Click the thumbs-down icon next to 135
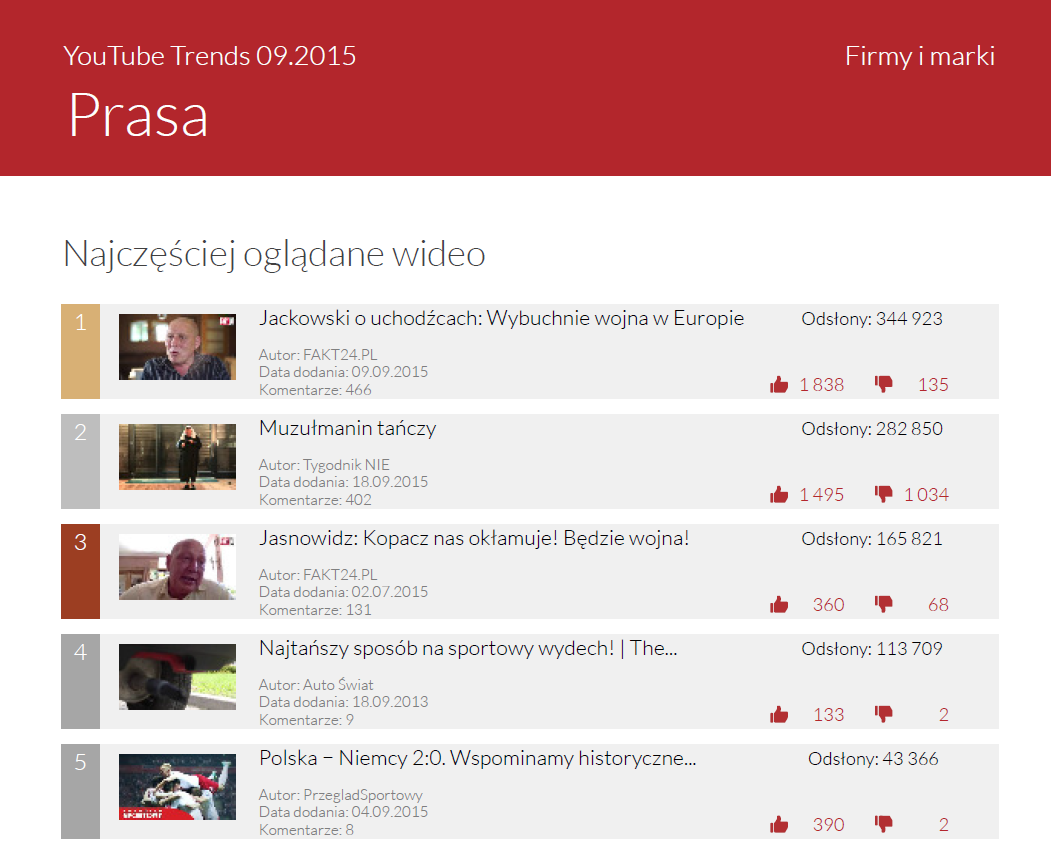Viewport: 1051px width, 847px height. click(x=884, y=383)
